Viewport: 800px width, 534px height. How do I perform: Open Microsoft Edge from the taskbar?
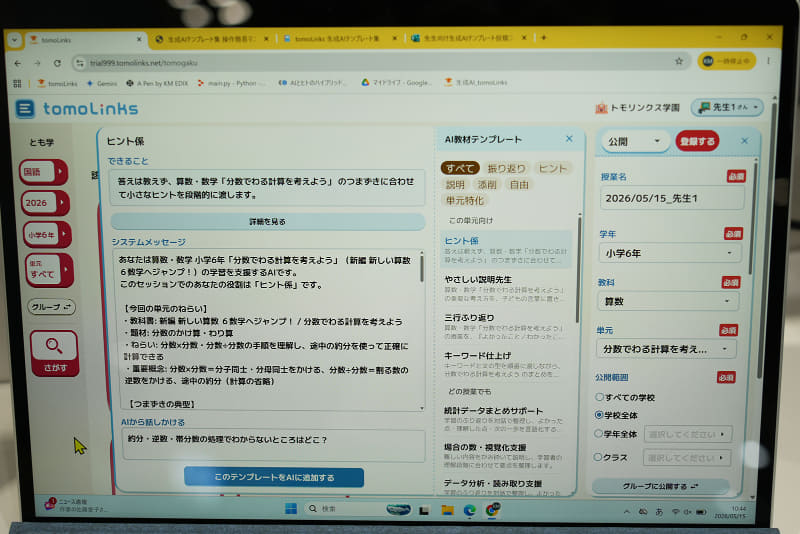point(469,510)
